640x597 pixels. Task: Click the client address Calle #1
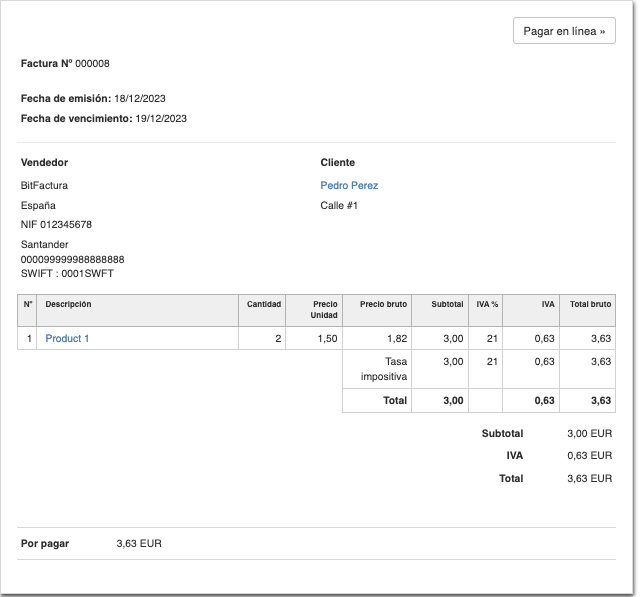click(339, 206)
